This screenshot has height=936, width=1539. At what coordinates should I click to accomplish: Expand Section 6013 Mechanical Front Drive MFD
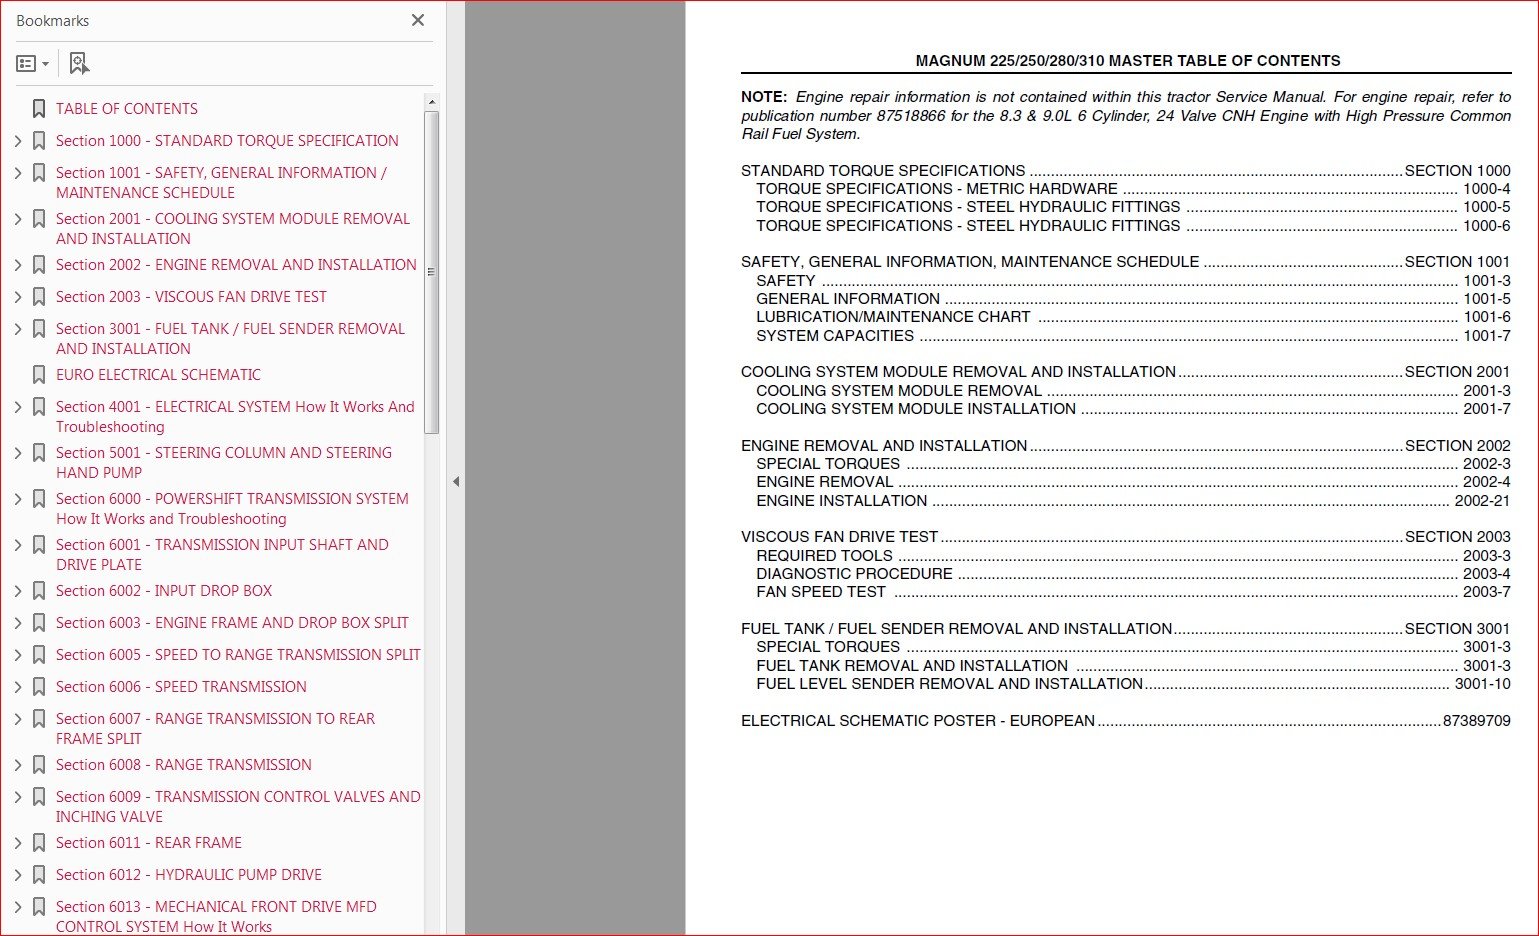18,907
